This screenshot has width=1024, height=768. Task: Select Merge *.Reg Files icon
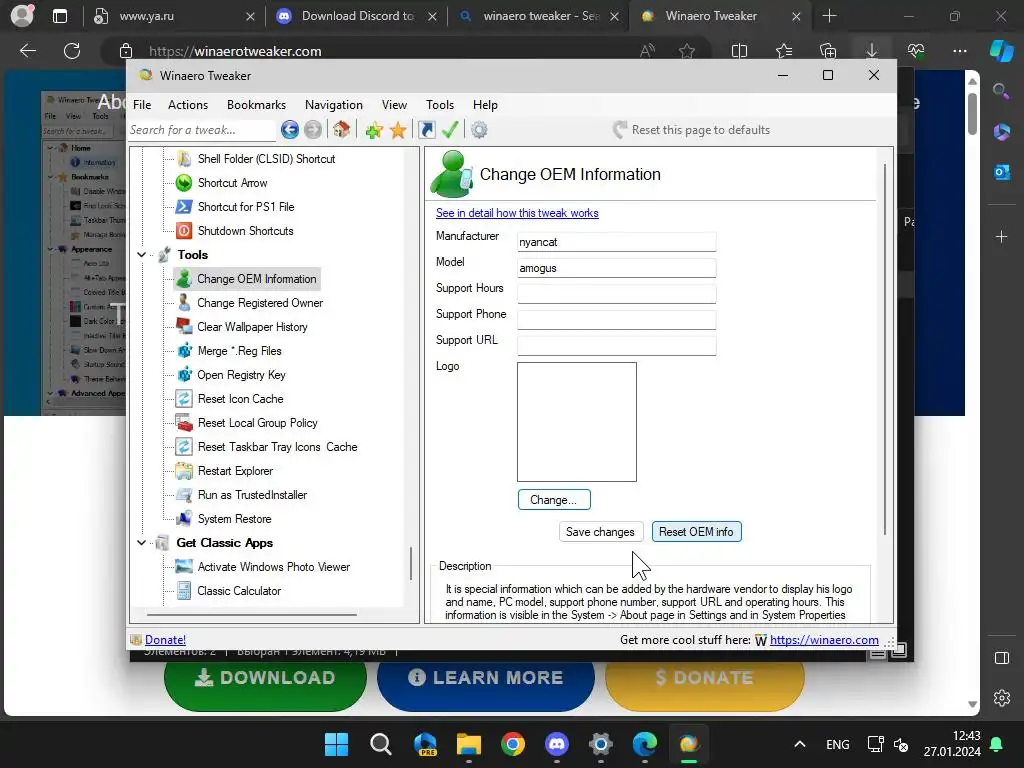[x=184, y=351]
